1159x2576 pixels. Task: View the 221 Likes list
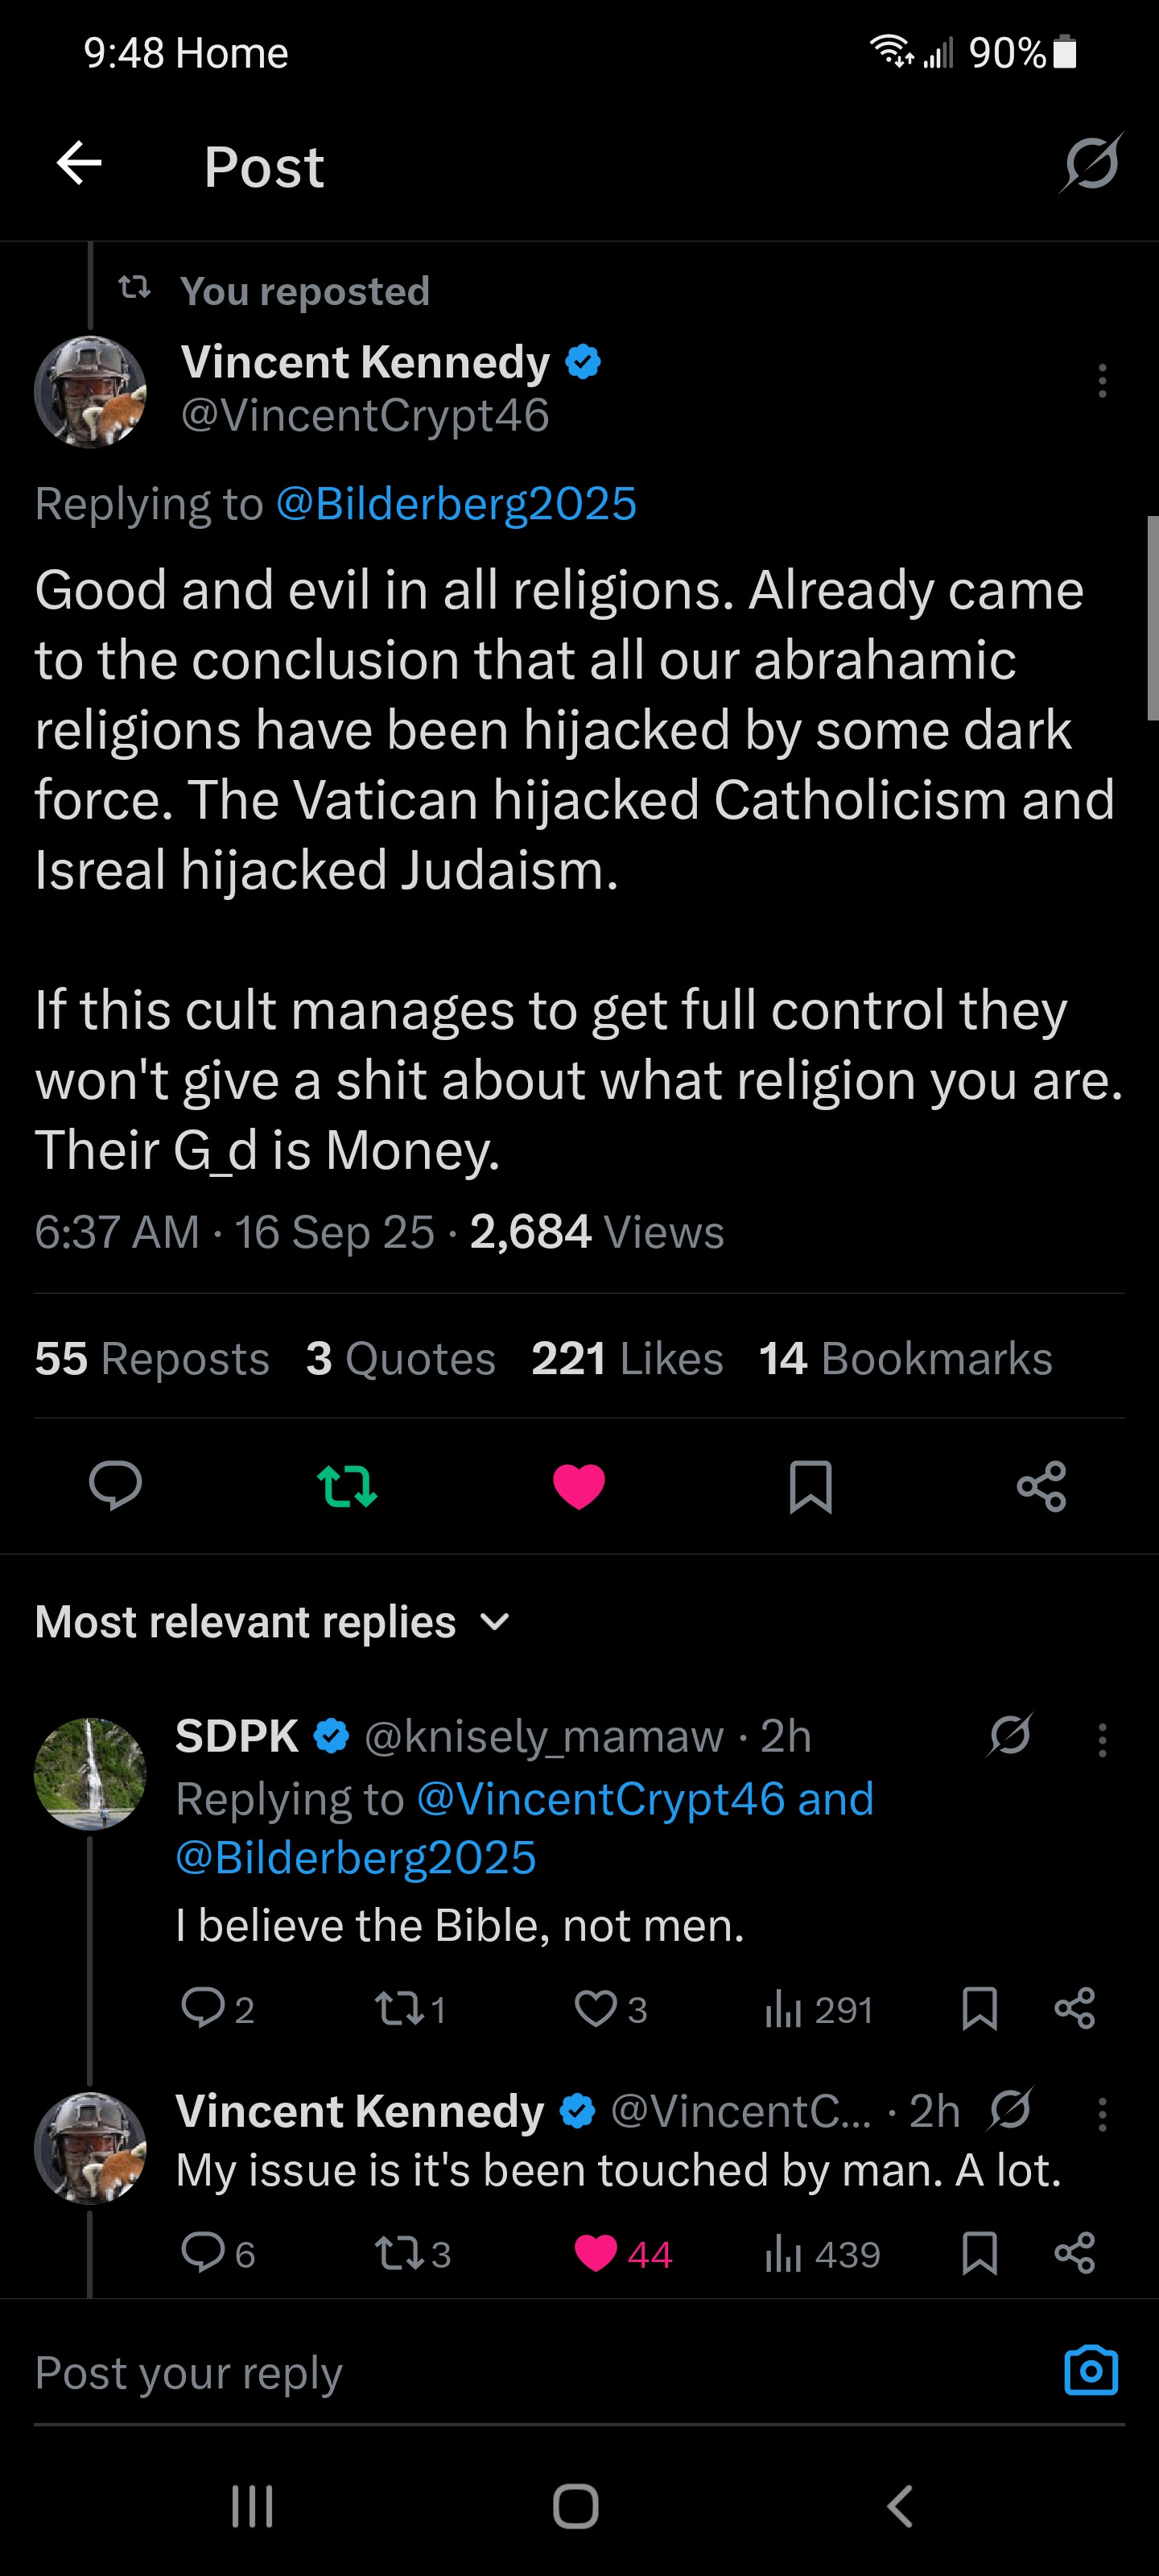pyautogui.click(x=627, y=1359)
